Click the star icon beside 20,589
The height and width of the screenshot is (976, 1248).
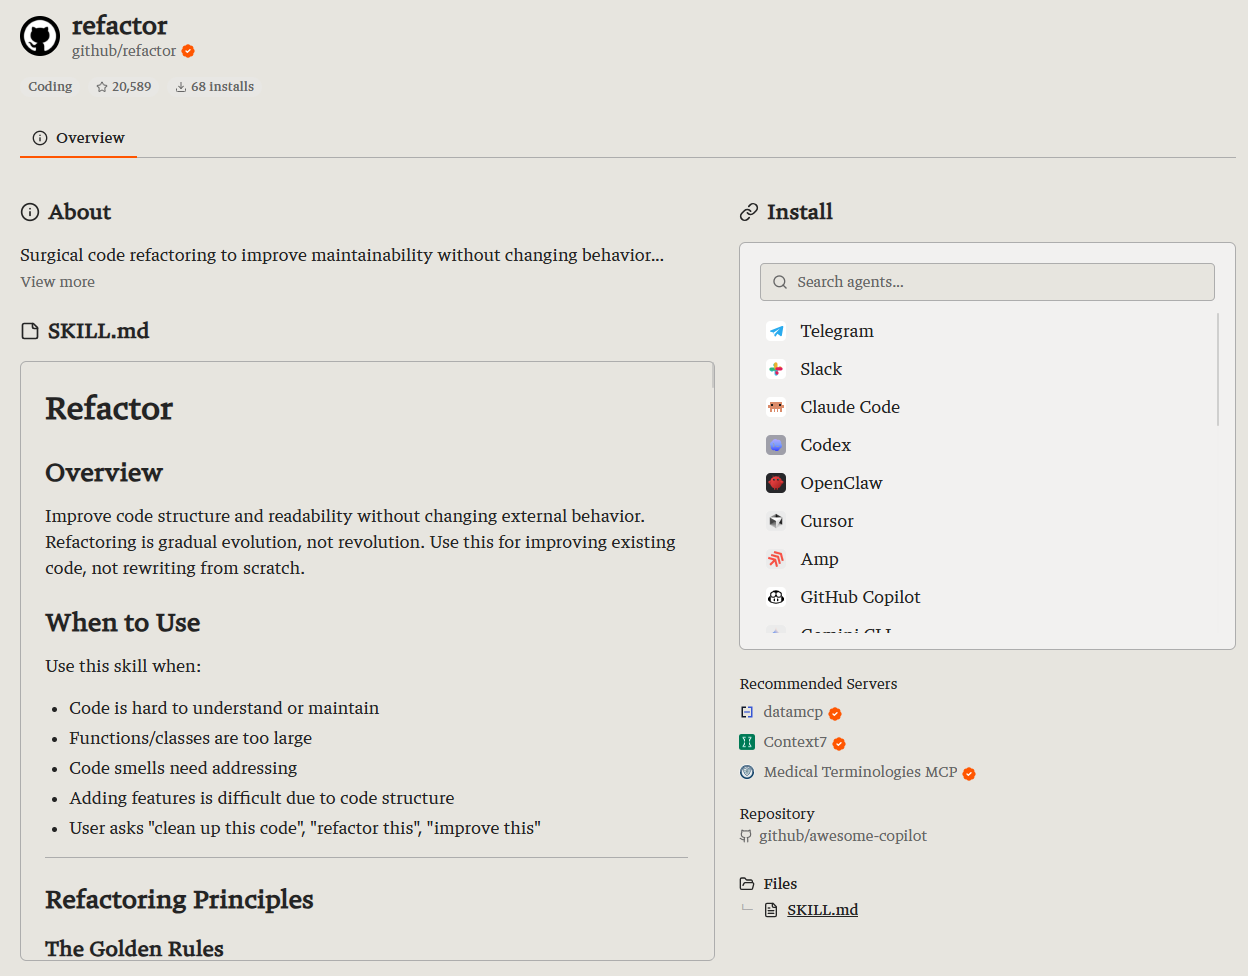click(102, 87)
